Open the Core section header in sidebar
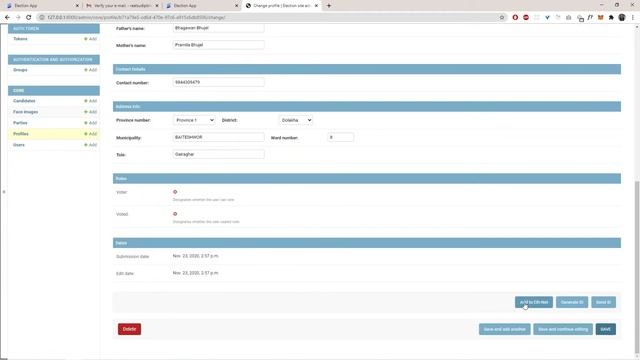This screenshot has width=640, height=360. tap(53, 91)
